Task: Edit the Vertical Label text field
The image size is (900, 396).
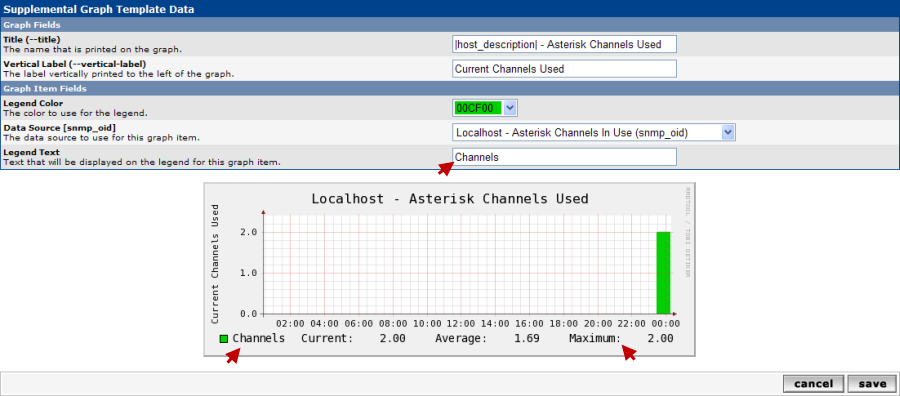Action: pos(564,69)
